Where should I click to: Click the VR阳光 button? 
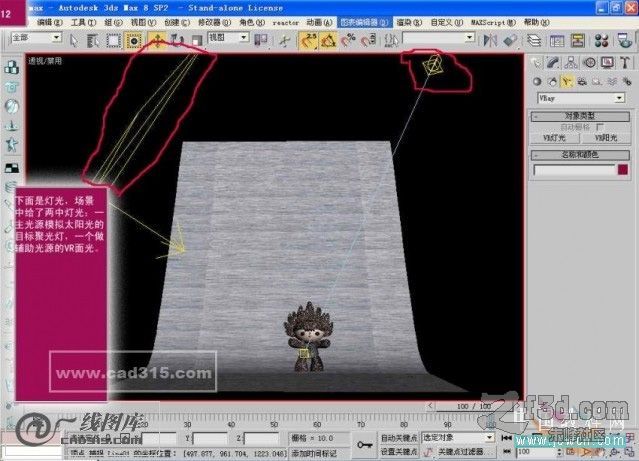pyautogui.click(x=606, y=138)
